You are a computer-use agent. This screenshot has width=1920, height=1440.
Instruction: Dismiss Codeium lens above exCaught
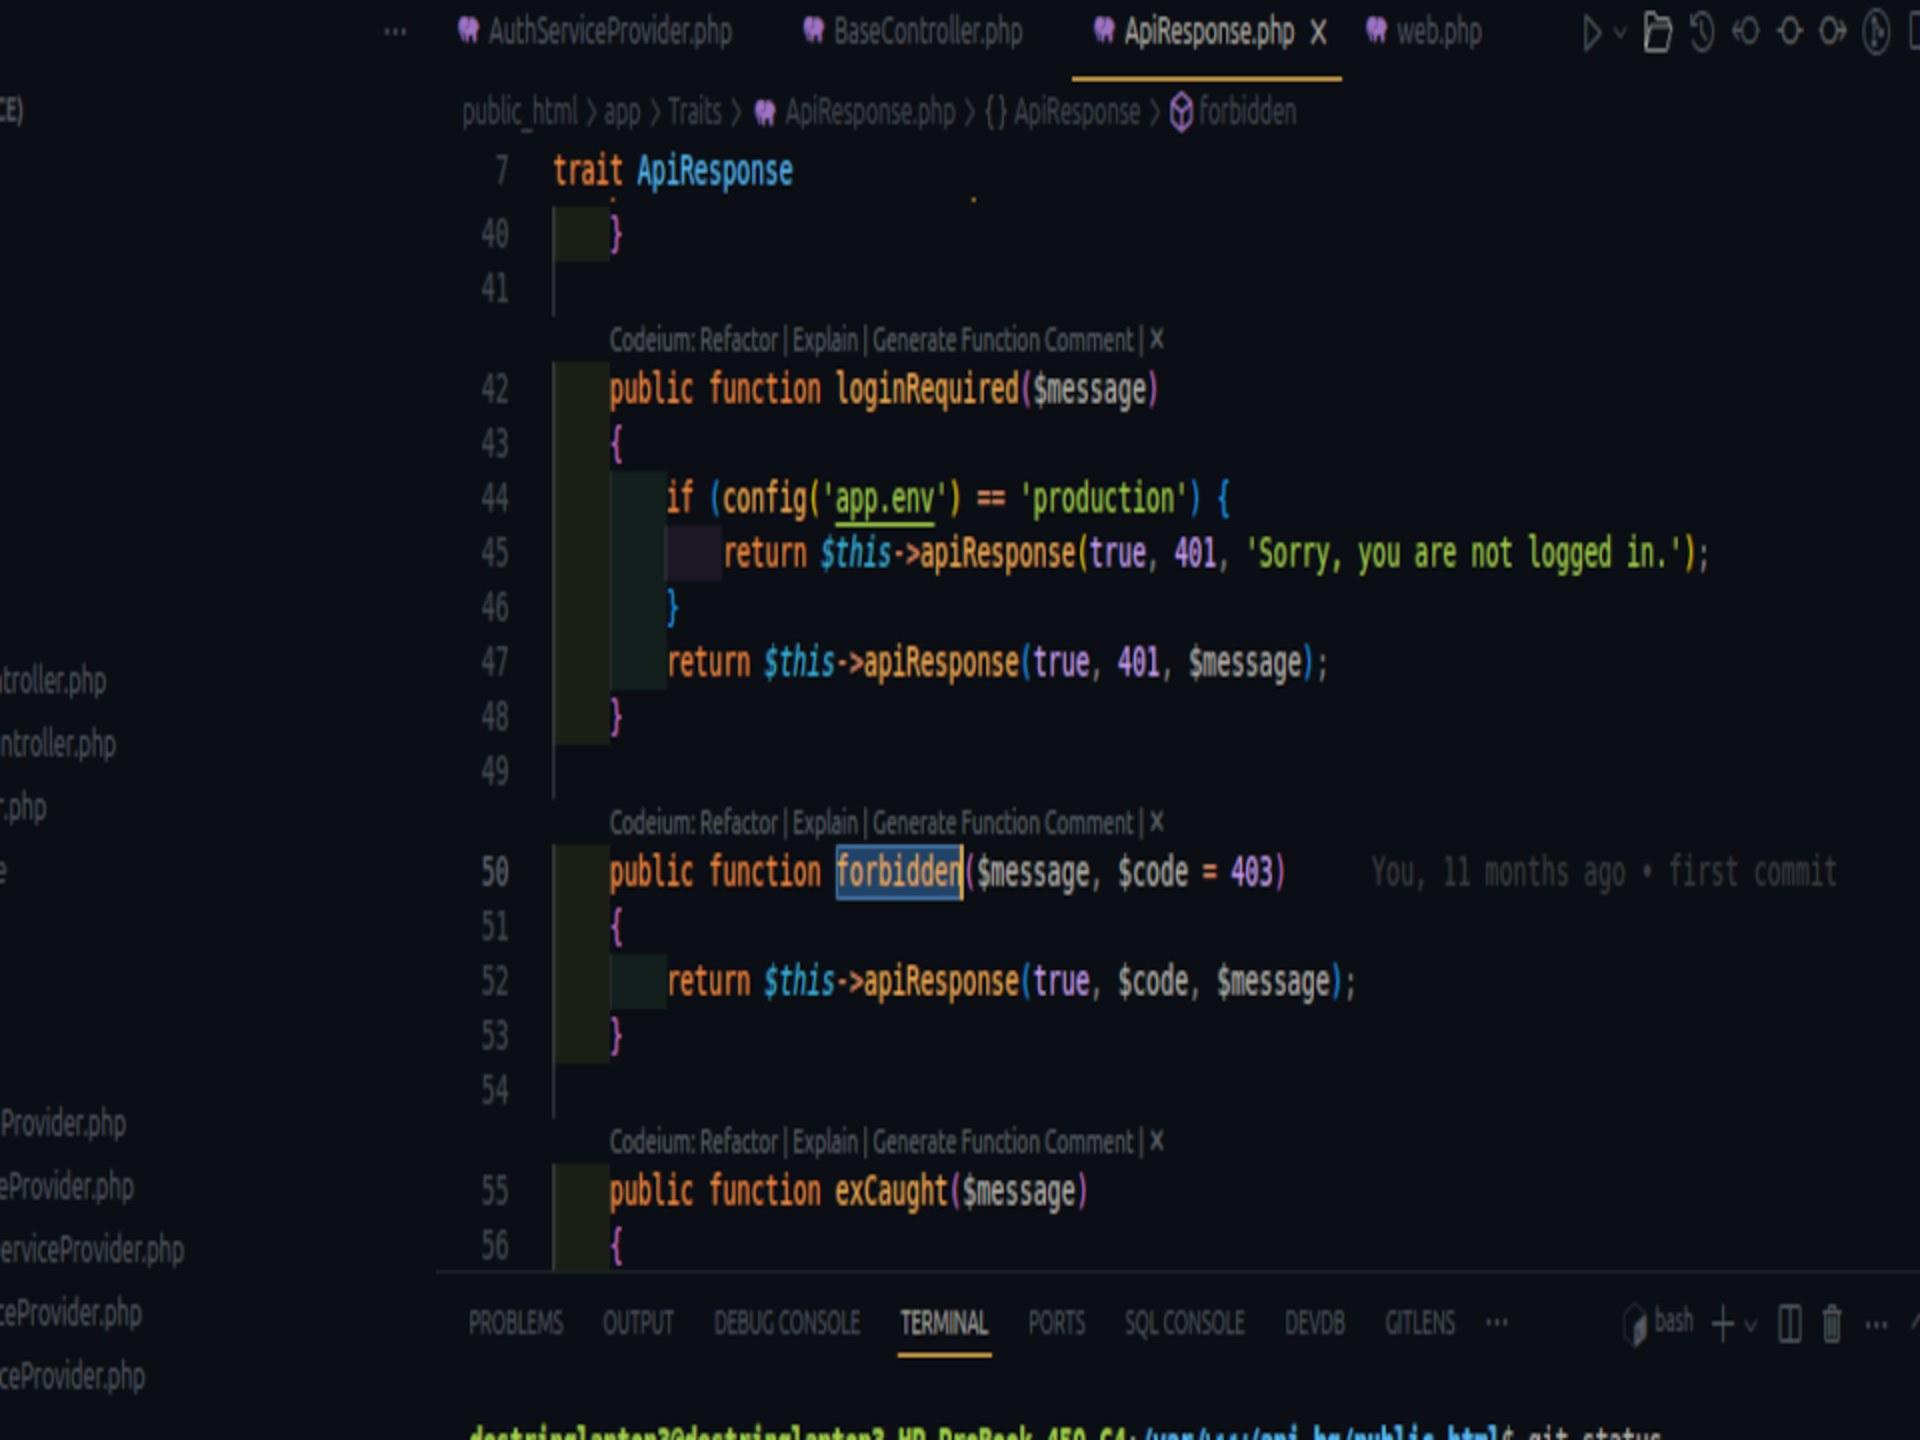pyautogui.click(x=1157, y=1142)
